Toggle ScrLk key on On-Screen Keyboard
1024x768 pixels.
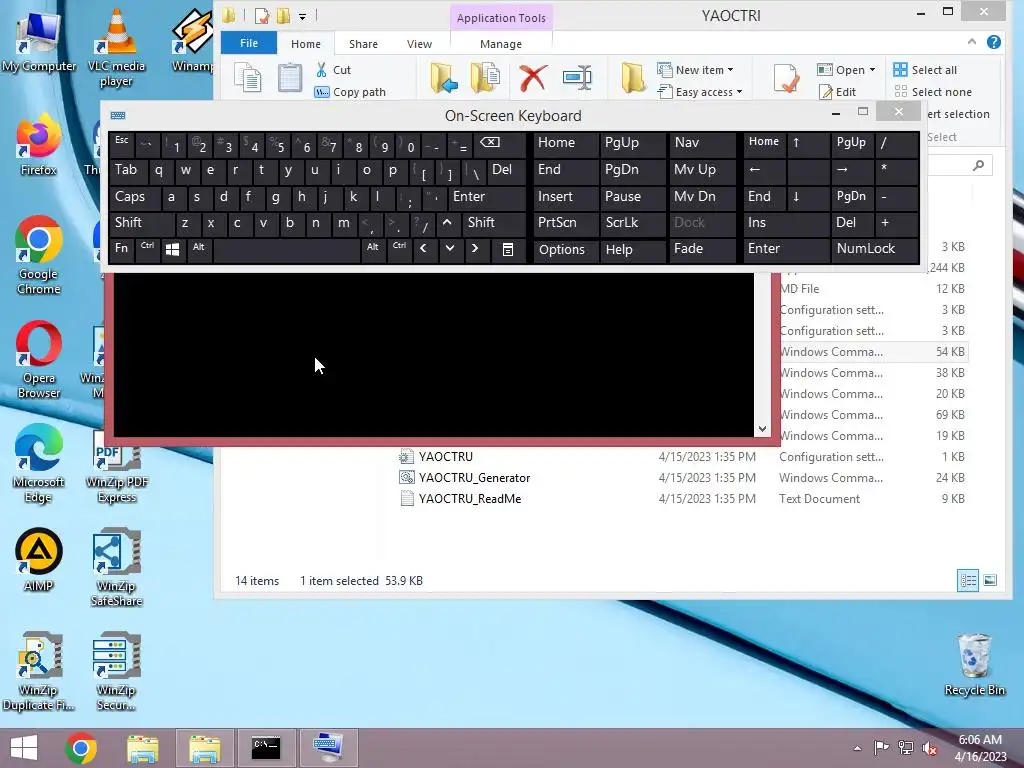(631, 223)
